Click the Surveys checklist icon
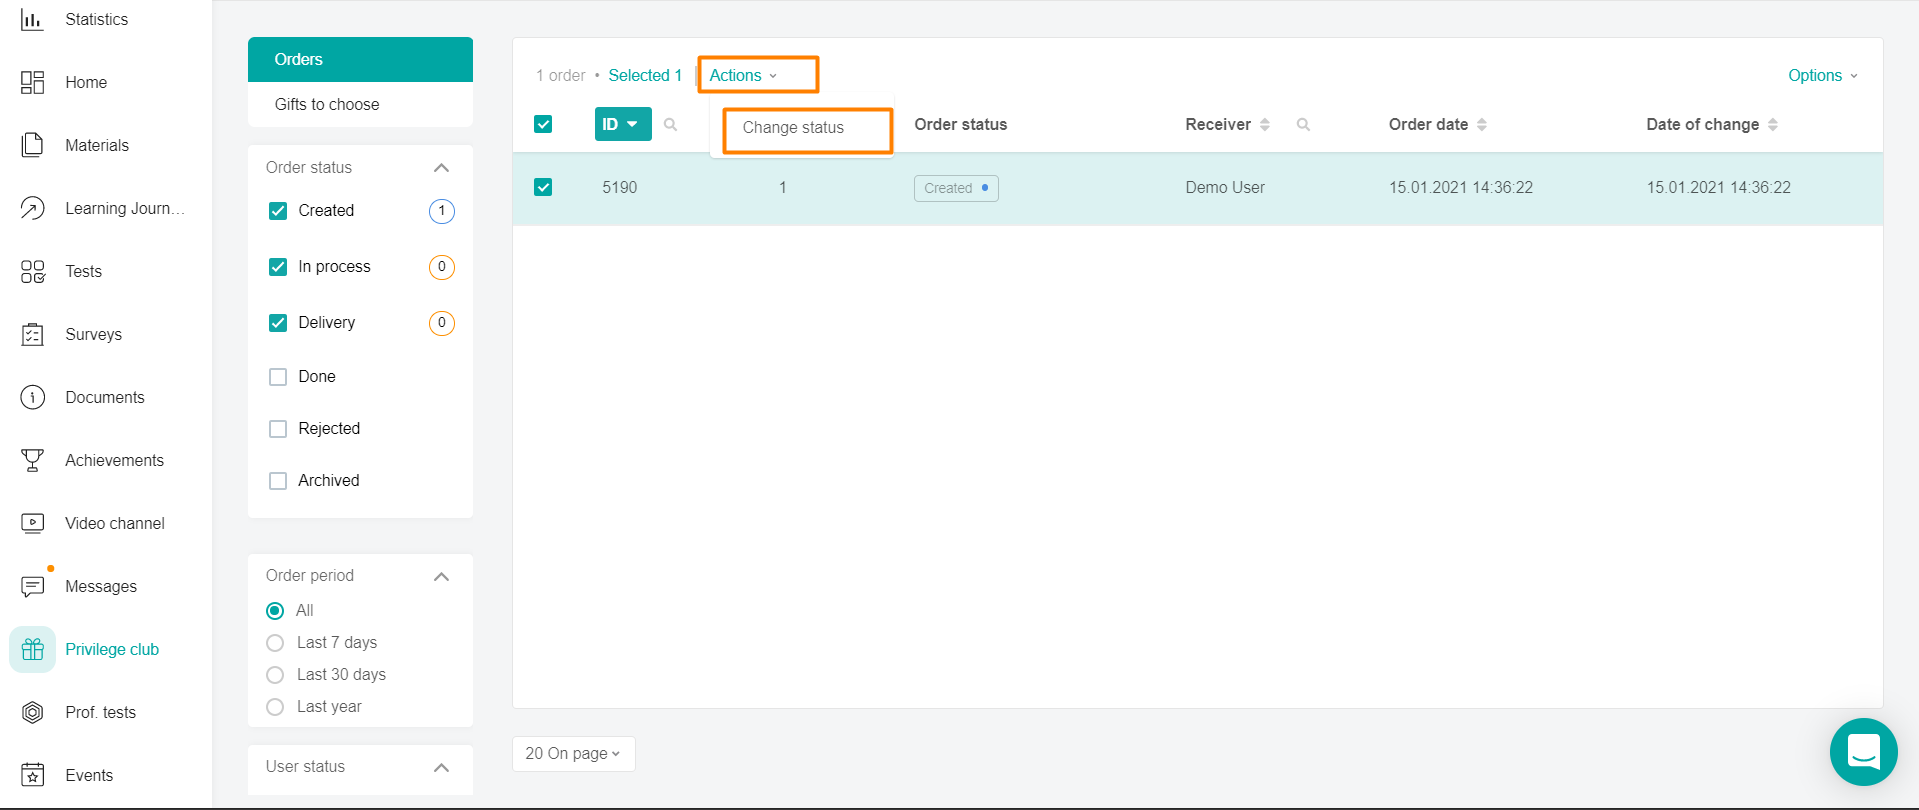This screenshot has height=810, width=1919. pyautogui.click(x=32, y=334)
